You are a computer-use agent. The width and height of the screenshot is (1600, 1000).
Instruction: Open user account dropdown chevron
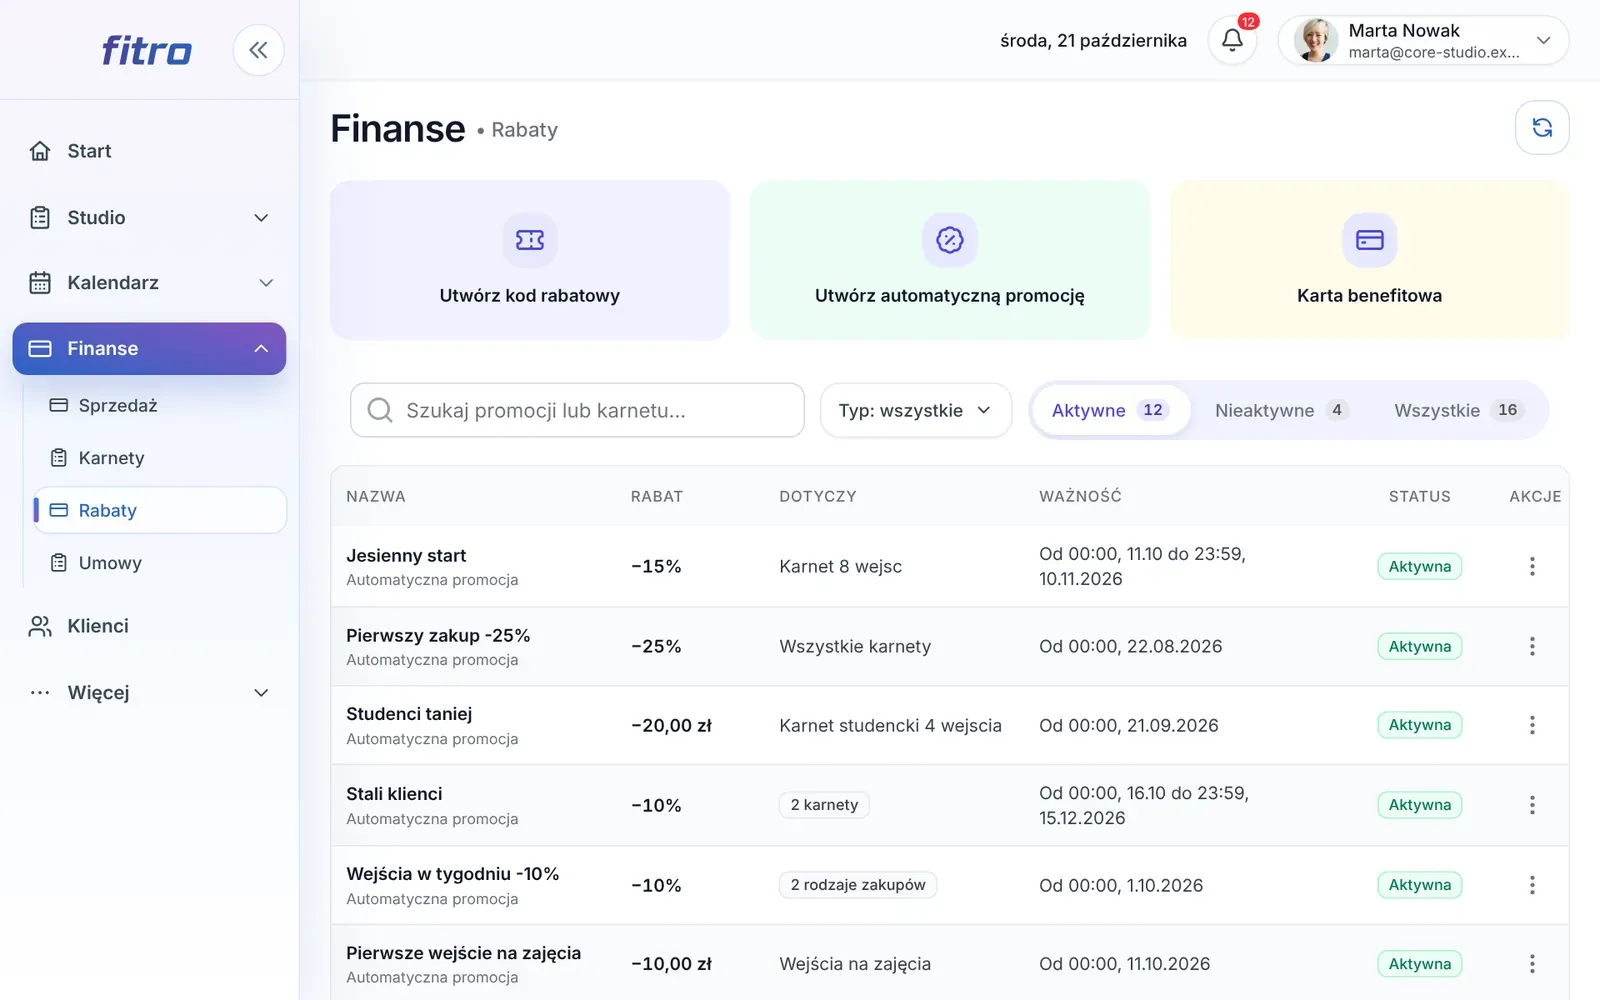1544,40
